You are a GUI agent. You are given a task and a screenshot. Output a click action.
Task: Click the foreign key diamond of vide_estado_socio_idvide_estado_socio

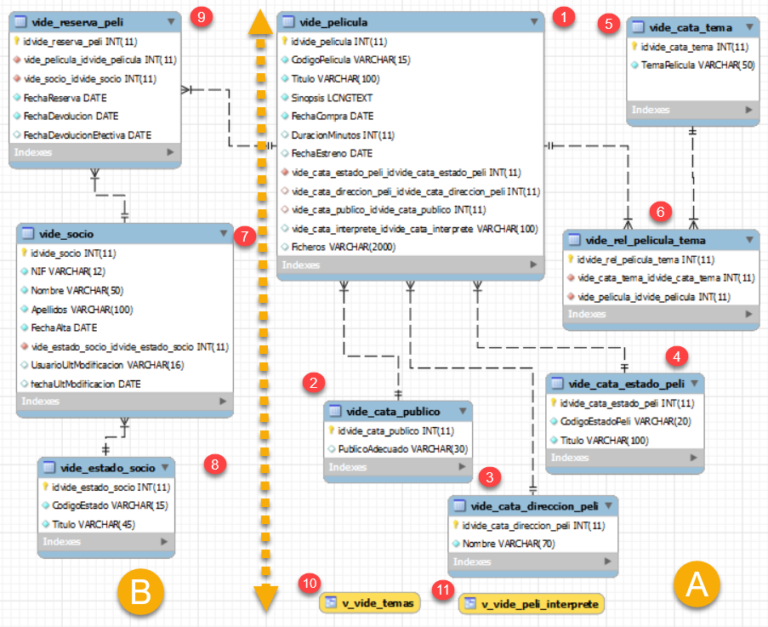(x=24, y=347)
